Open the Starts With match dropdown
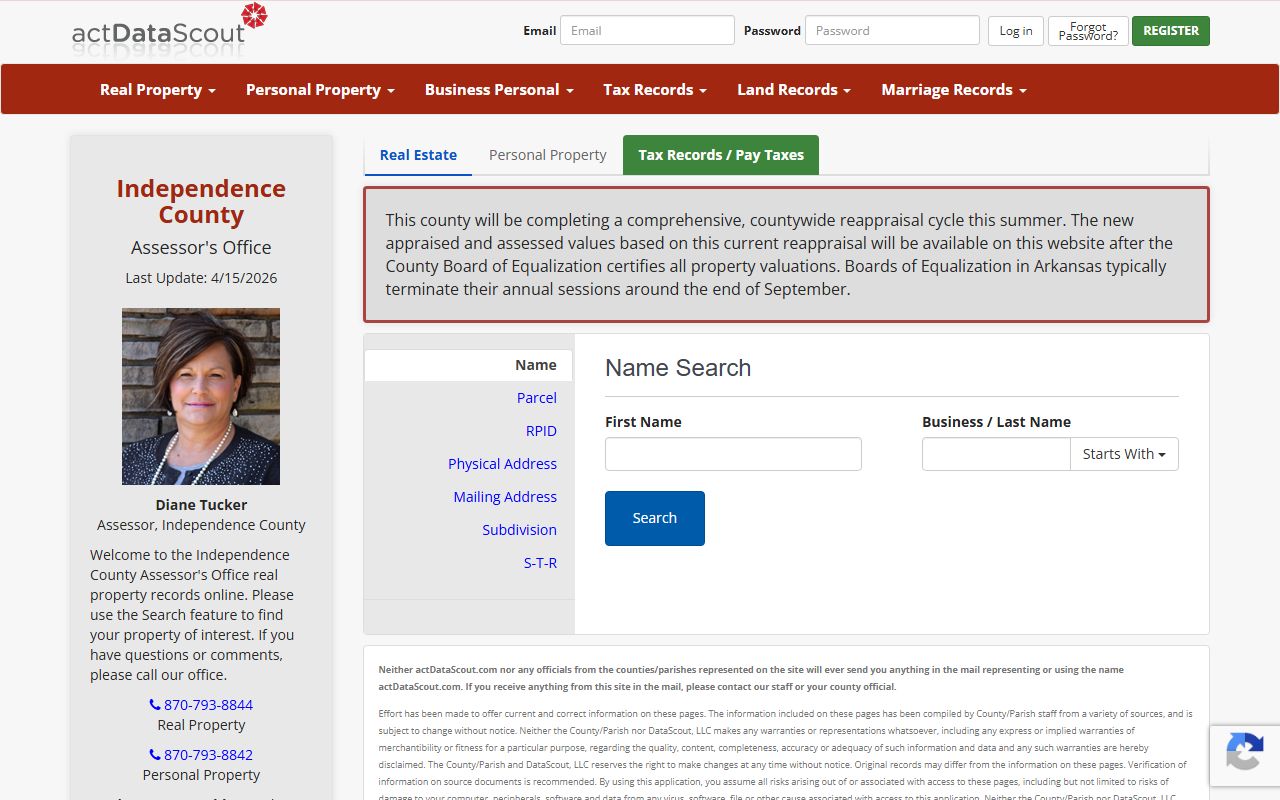Screen dimensions: 1280x800 pos(1124,454)
